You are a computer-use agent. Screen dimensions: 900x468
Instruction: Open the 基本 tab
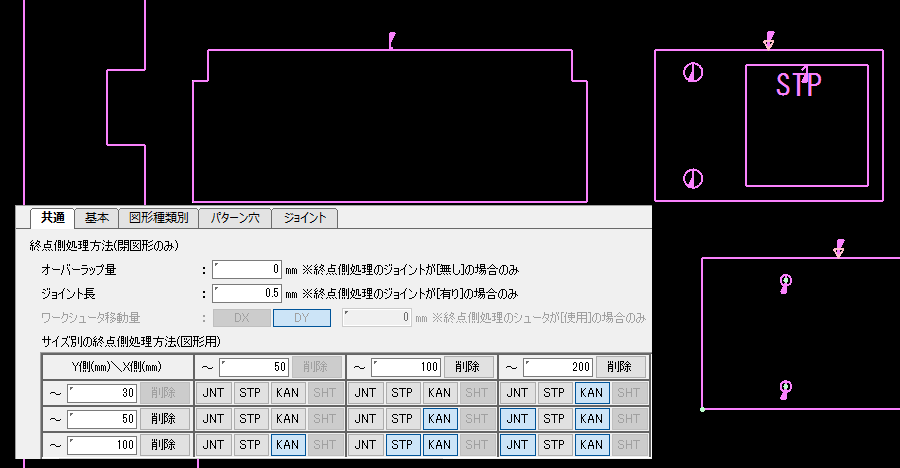pos(96,218)
